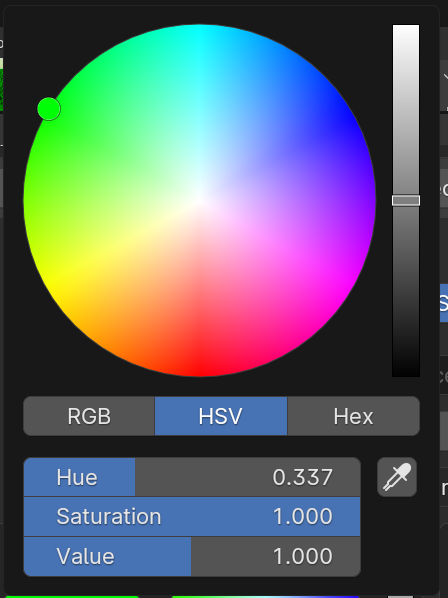Click the green color wheel cursor dot

[x=49, y=109]
